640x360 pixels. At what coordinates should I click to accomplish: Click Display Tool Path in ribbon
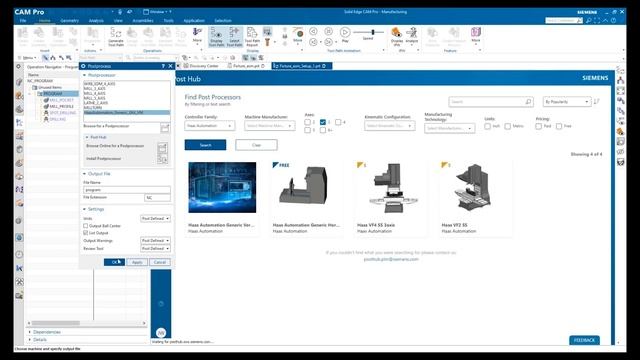pyautogui.click(x=216, y=36)
